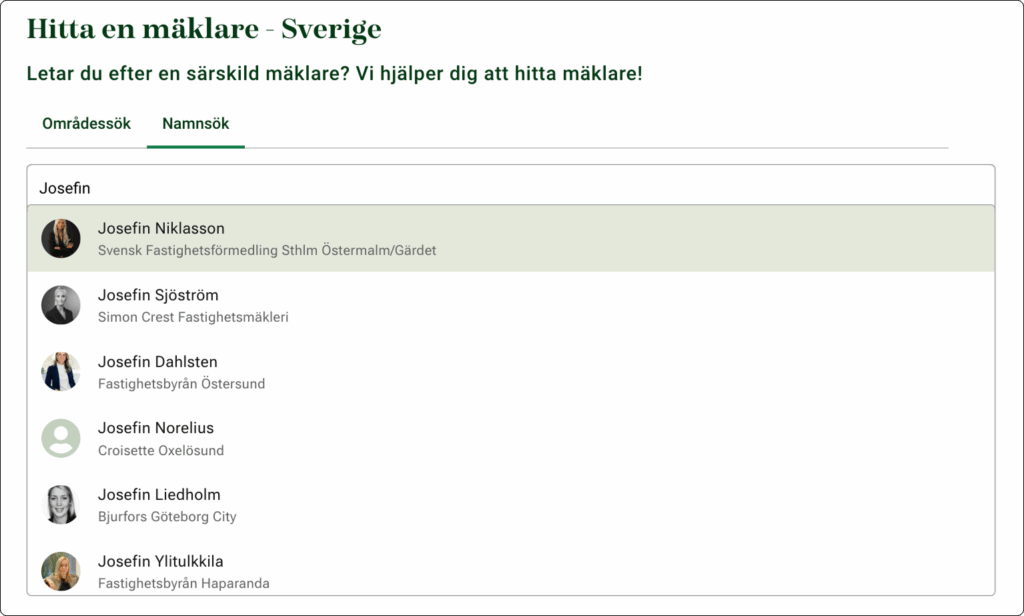Switch to the Områdessök tab
Viewport: 1024px width, 616px height.
coord(86,123)
